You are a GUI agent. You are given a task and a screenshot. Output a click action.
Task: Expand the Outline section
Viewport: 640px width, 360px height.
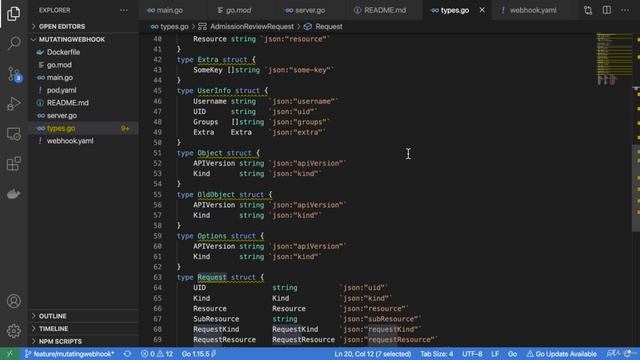[x=83, y=316]
